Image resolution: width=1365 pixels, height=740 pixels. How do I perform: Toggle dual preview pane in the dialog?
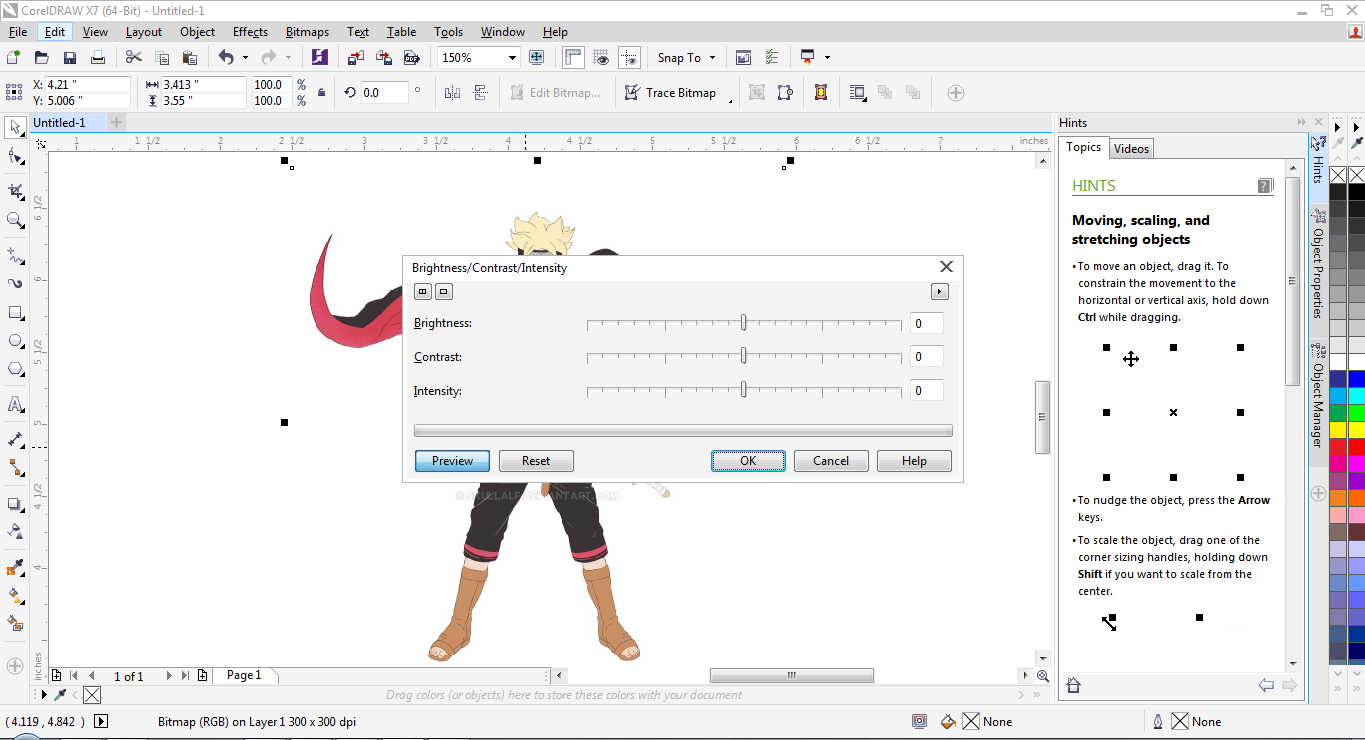pos(423,292)
